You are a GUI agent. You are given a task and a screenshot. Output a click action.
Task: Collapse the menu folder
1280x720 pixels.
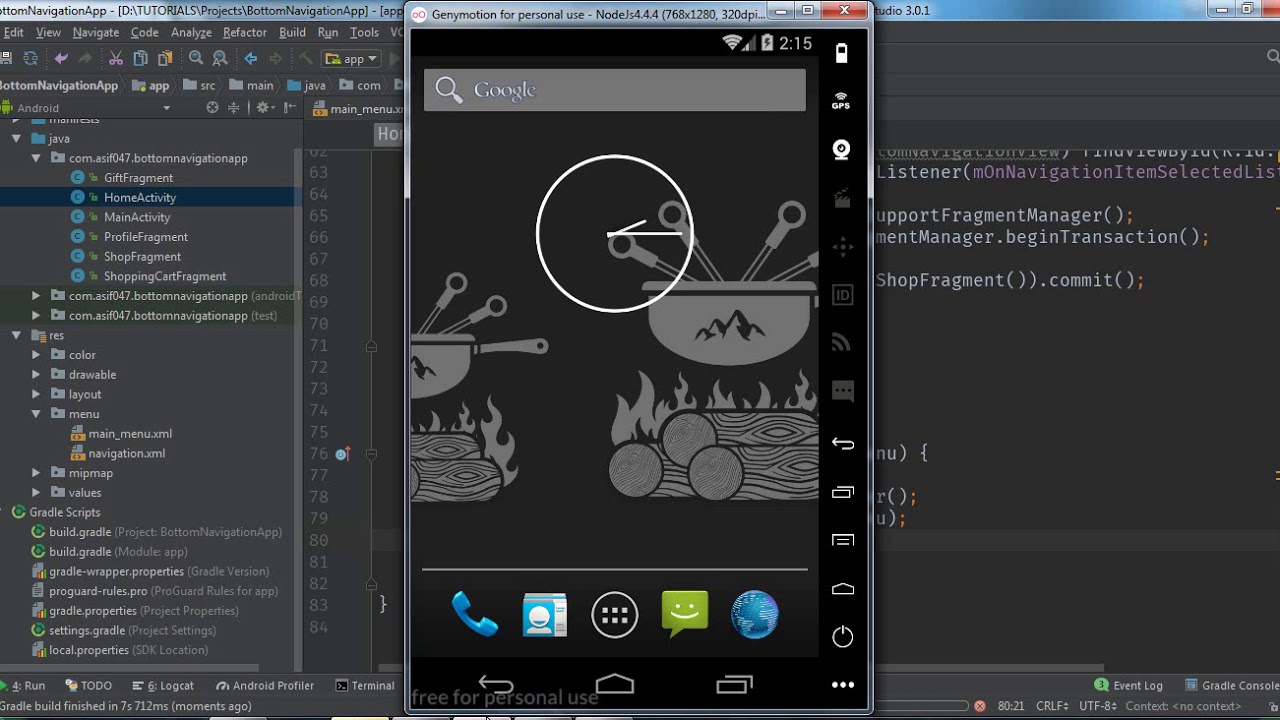pyautogui.click(x=36, y=414)
